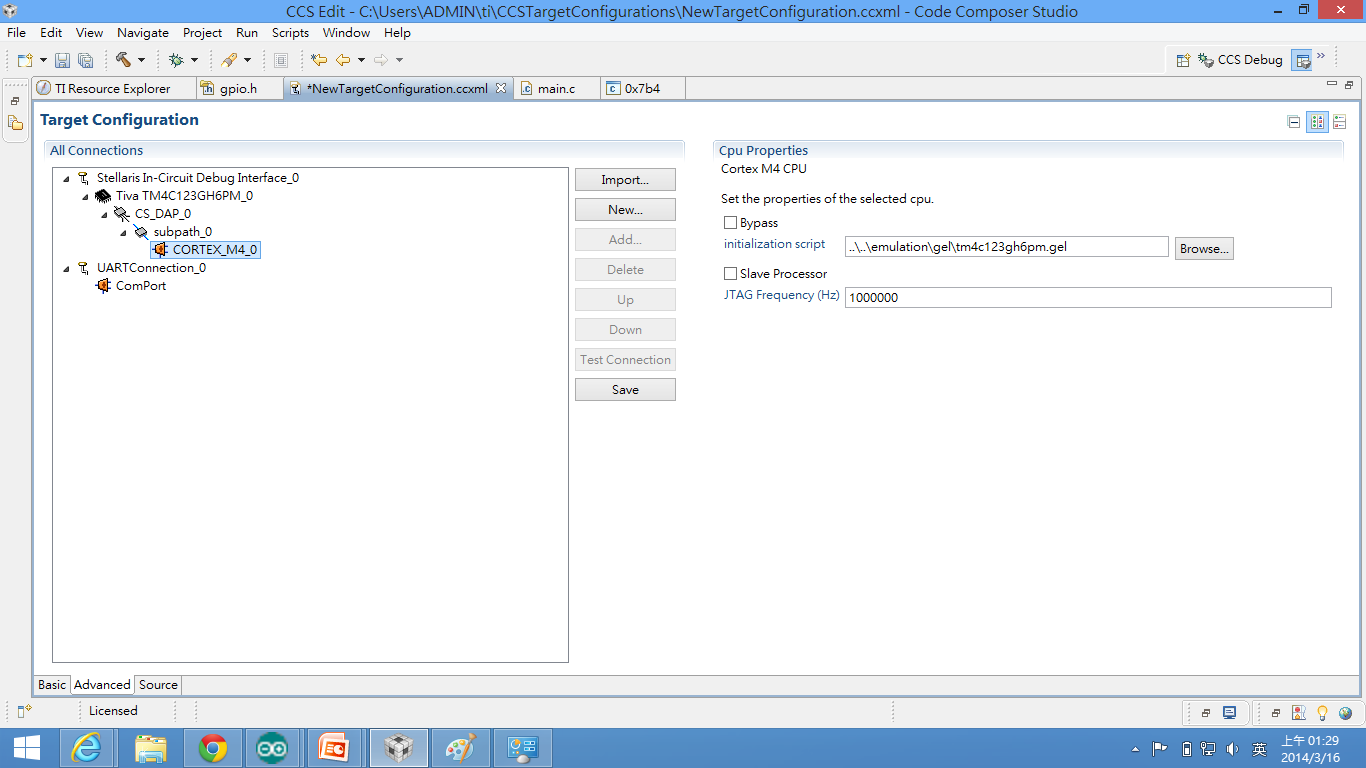Collapse the Stellaris In-Circuit Debug Interface_0 node

pyautogui.click(x=67, y=179)
